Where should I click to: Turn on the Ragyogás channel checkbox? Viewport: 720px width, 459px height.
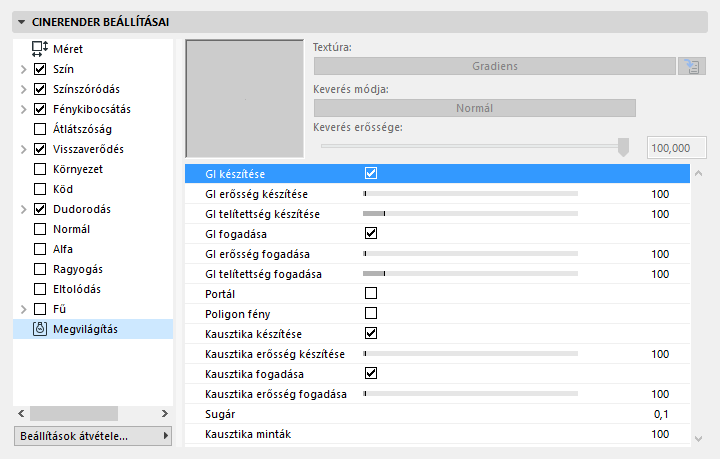tap(40, 269)
